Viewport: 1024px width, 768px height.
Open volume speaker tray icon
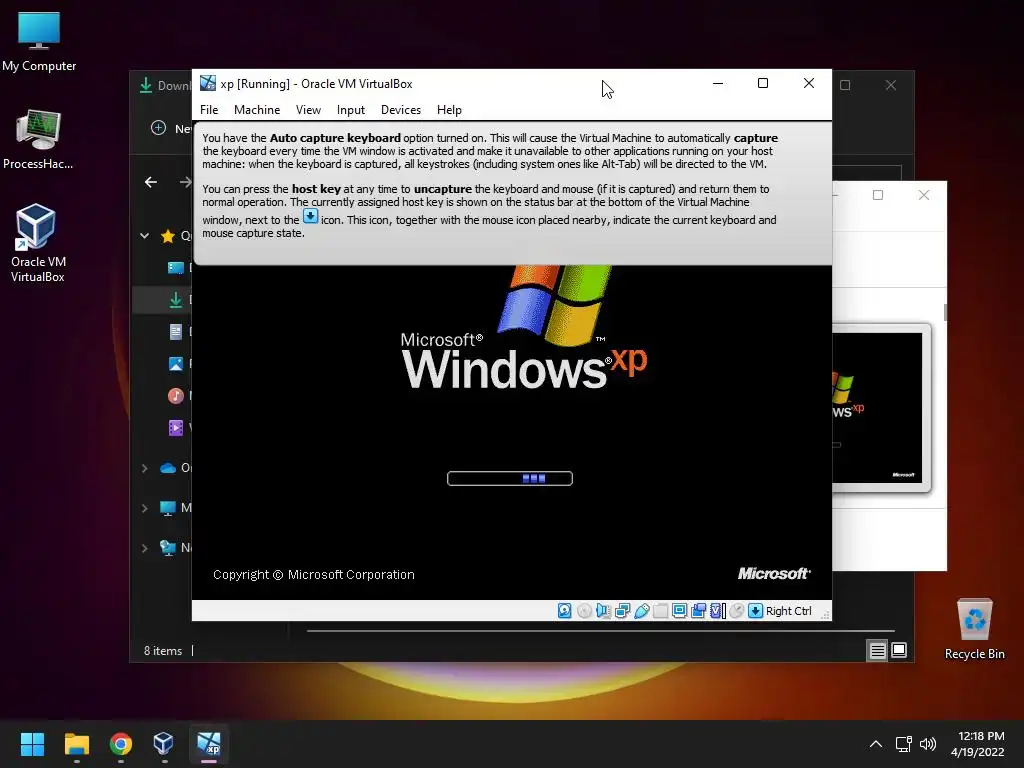[x=927, y=744]
